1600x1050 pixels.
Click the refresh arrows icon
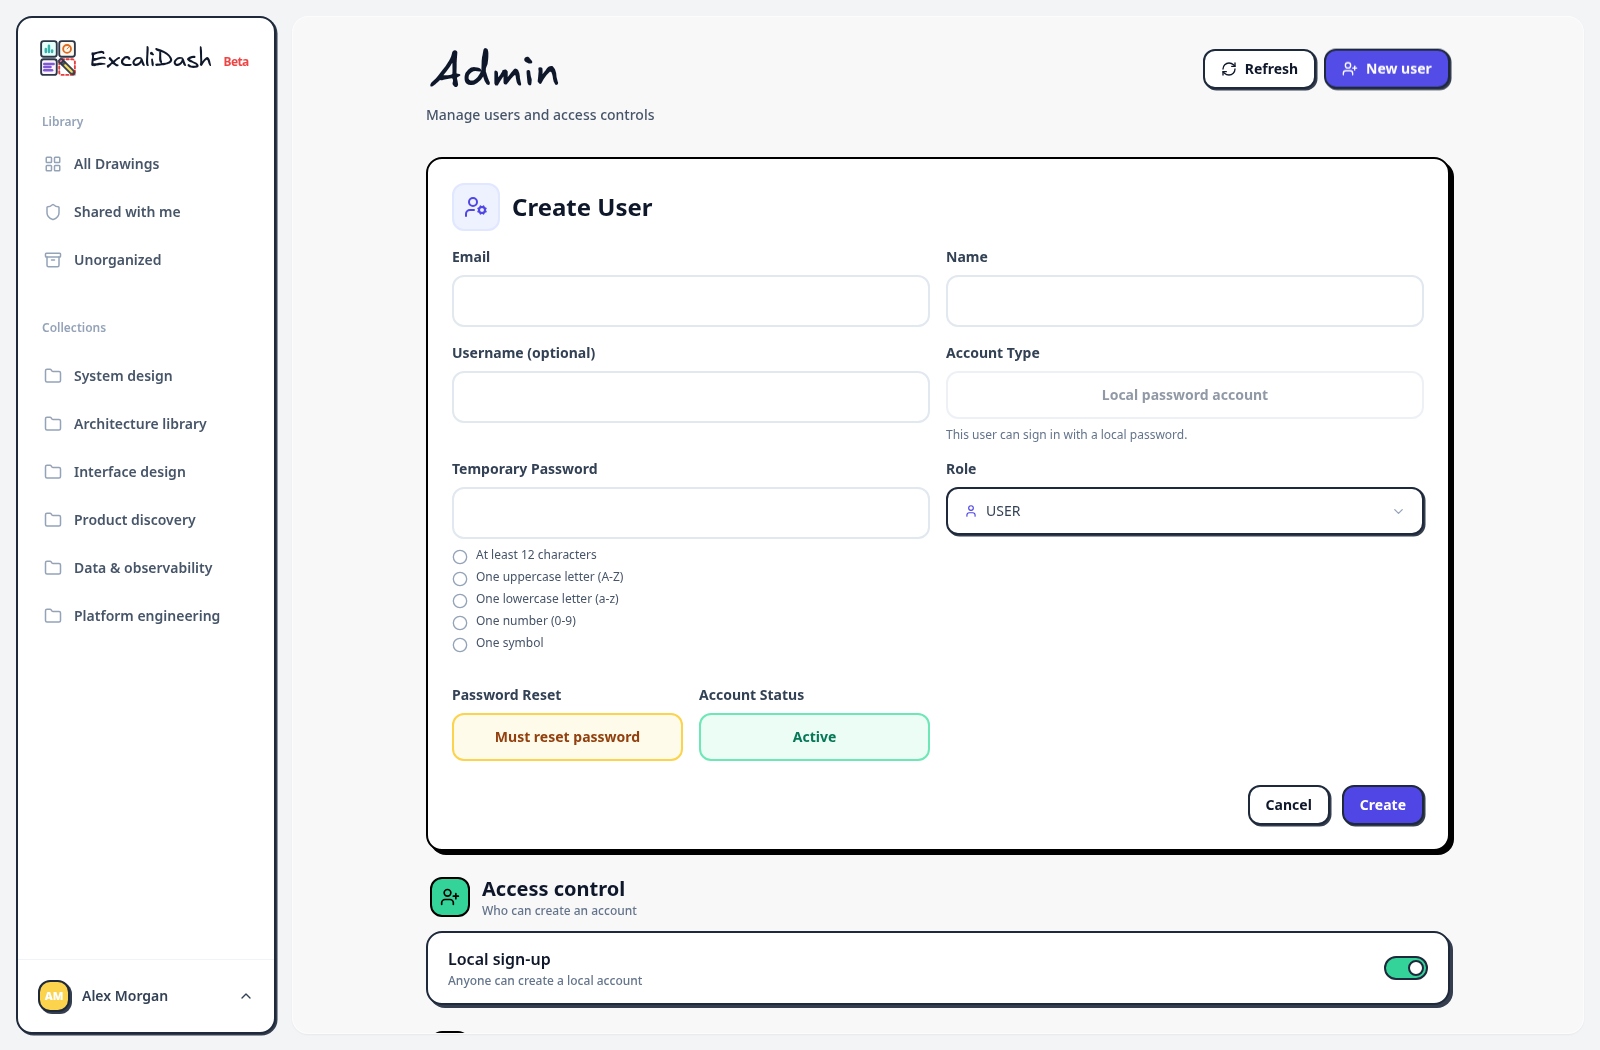click(1229, 69)
